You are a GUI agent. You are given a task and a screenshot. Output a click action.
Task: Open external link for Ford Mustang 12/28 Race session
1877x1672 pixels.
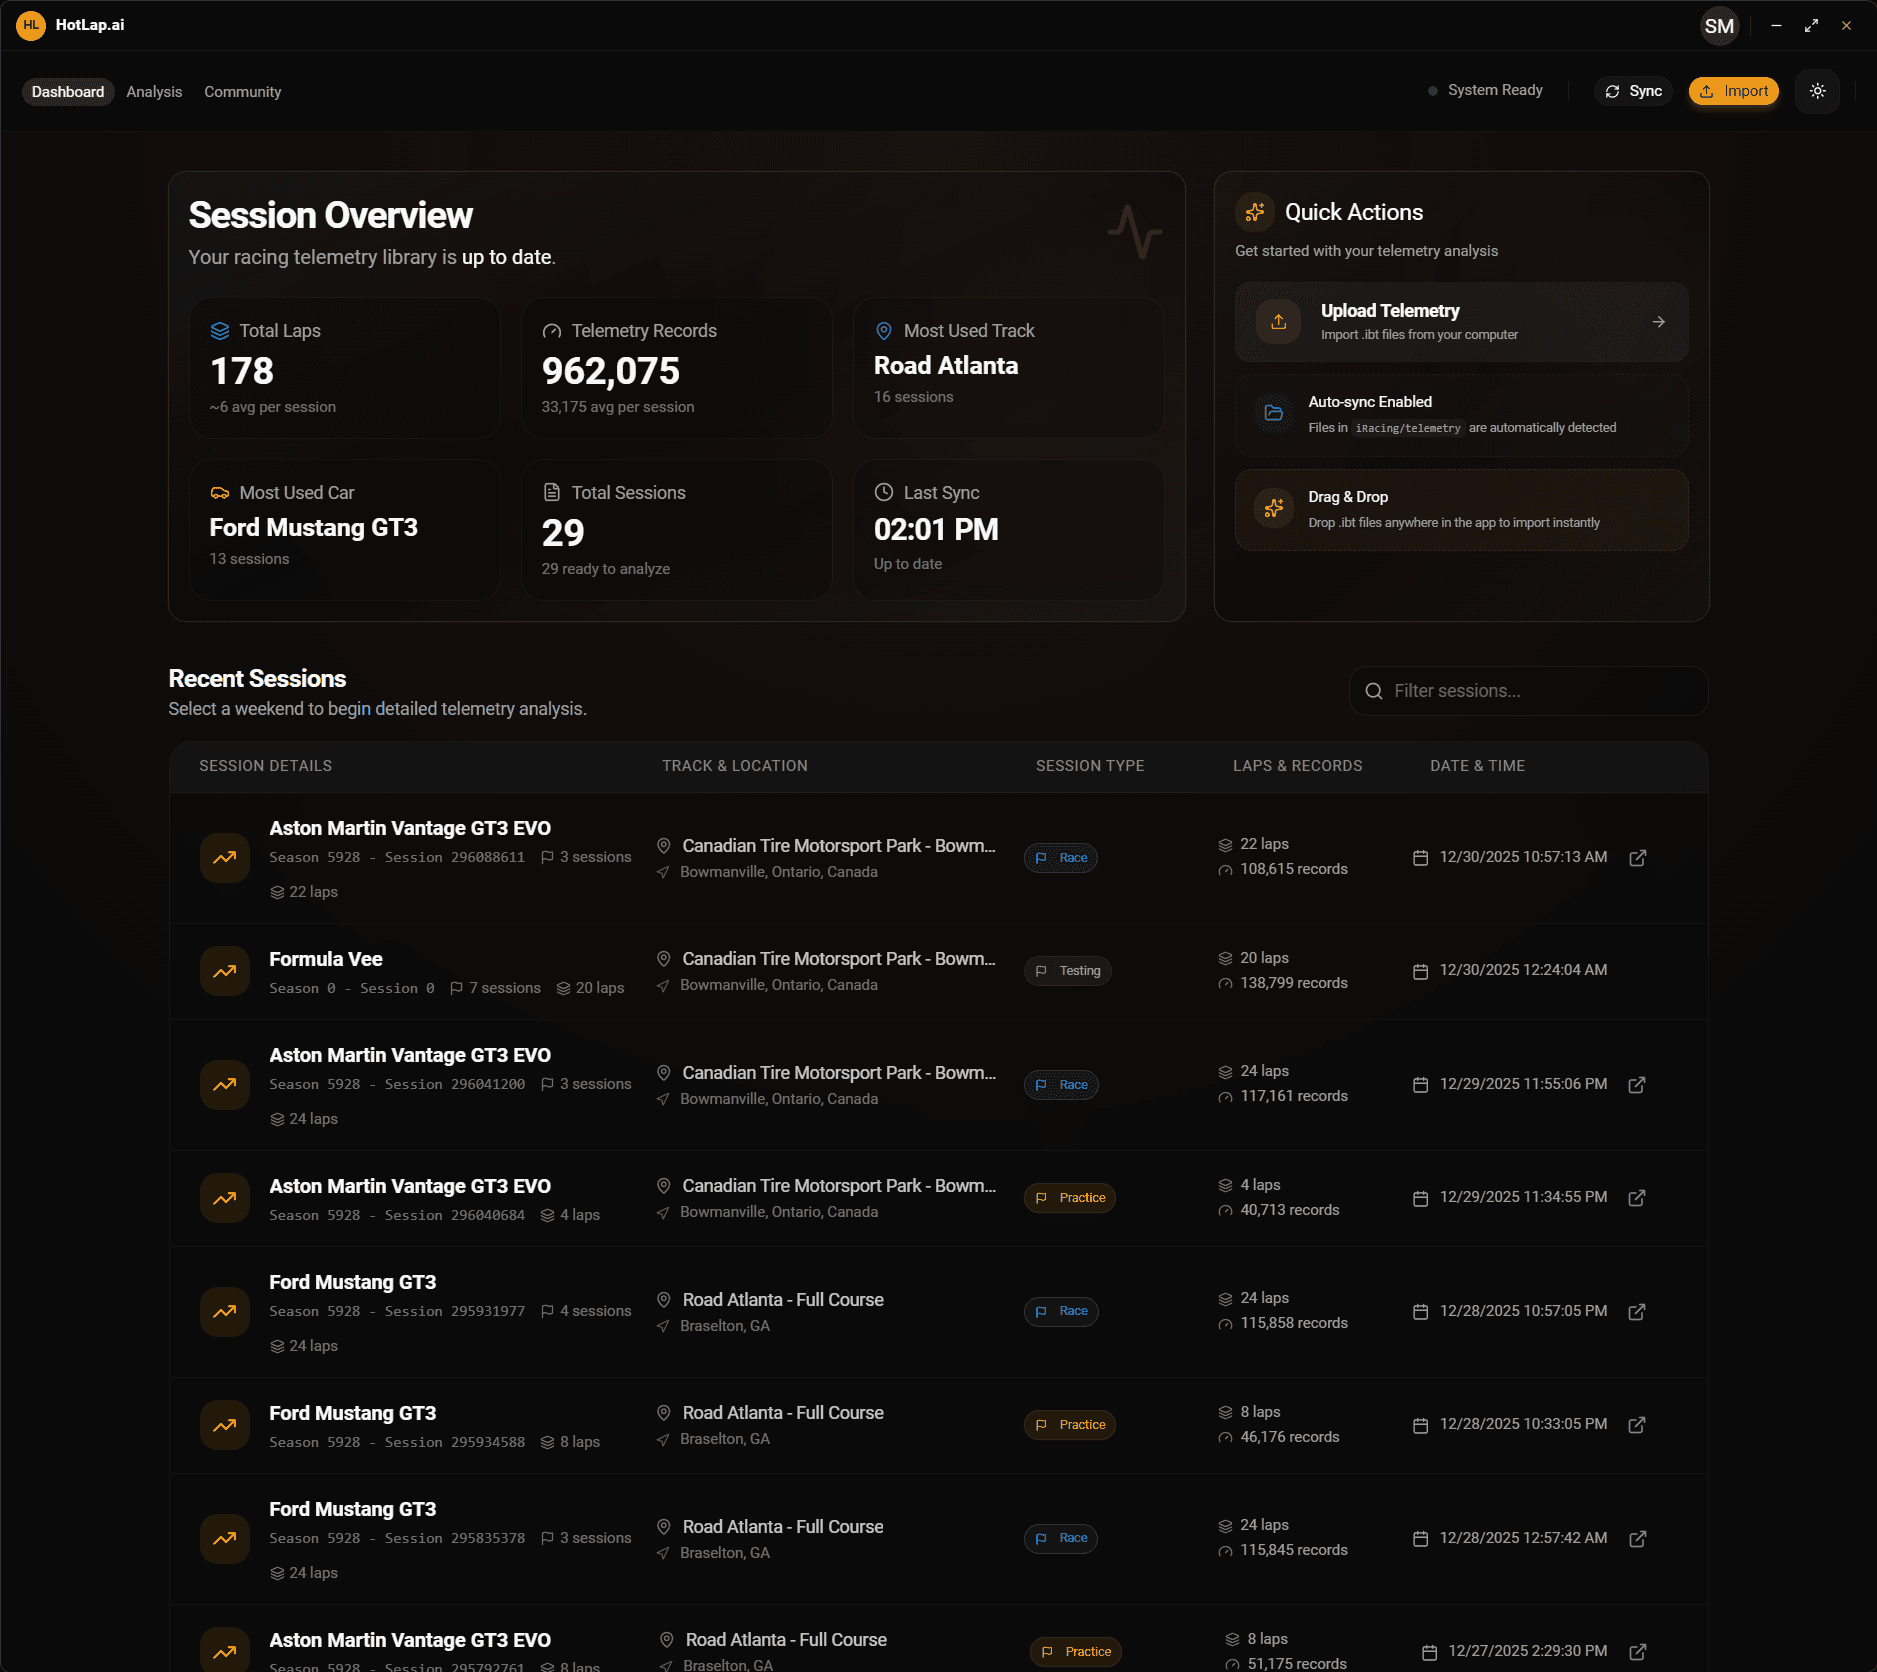(x=1637, y=1311)
